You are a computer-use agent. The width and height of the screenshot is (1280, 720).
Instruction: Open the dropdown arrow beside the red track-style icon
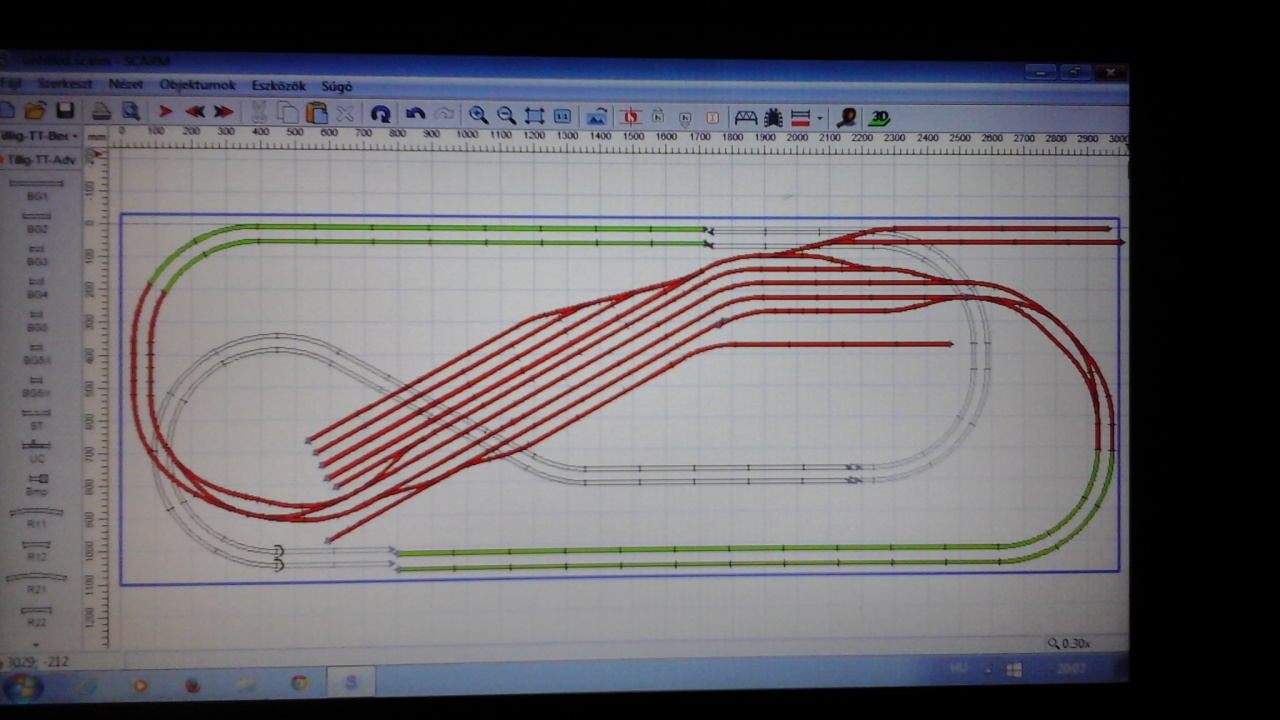(819, 118)
